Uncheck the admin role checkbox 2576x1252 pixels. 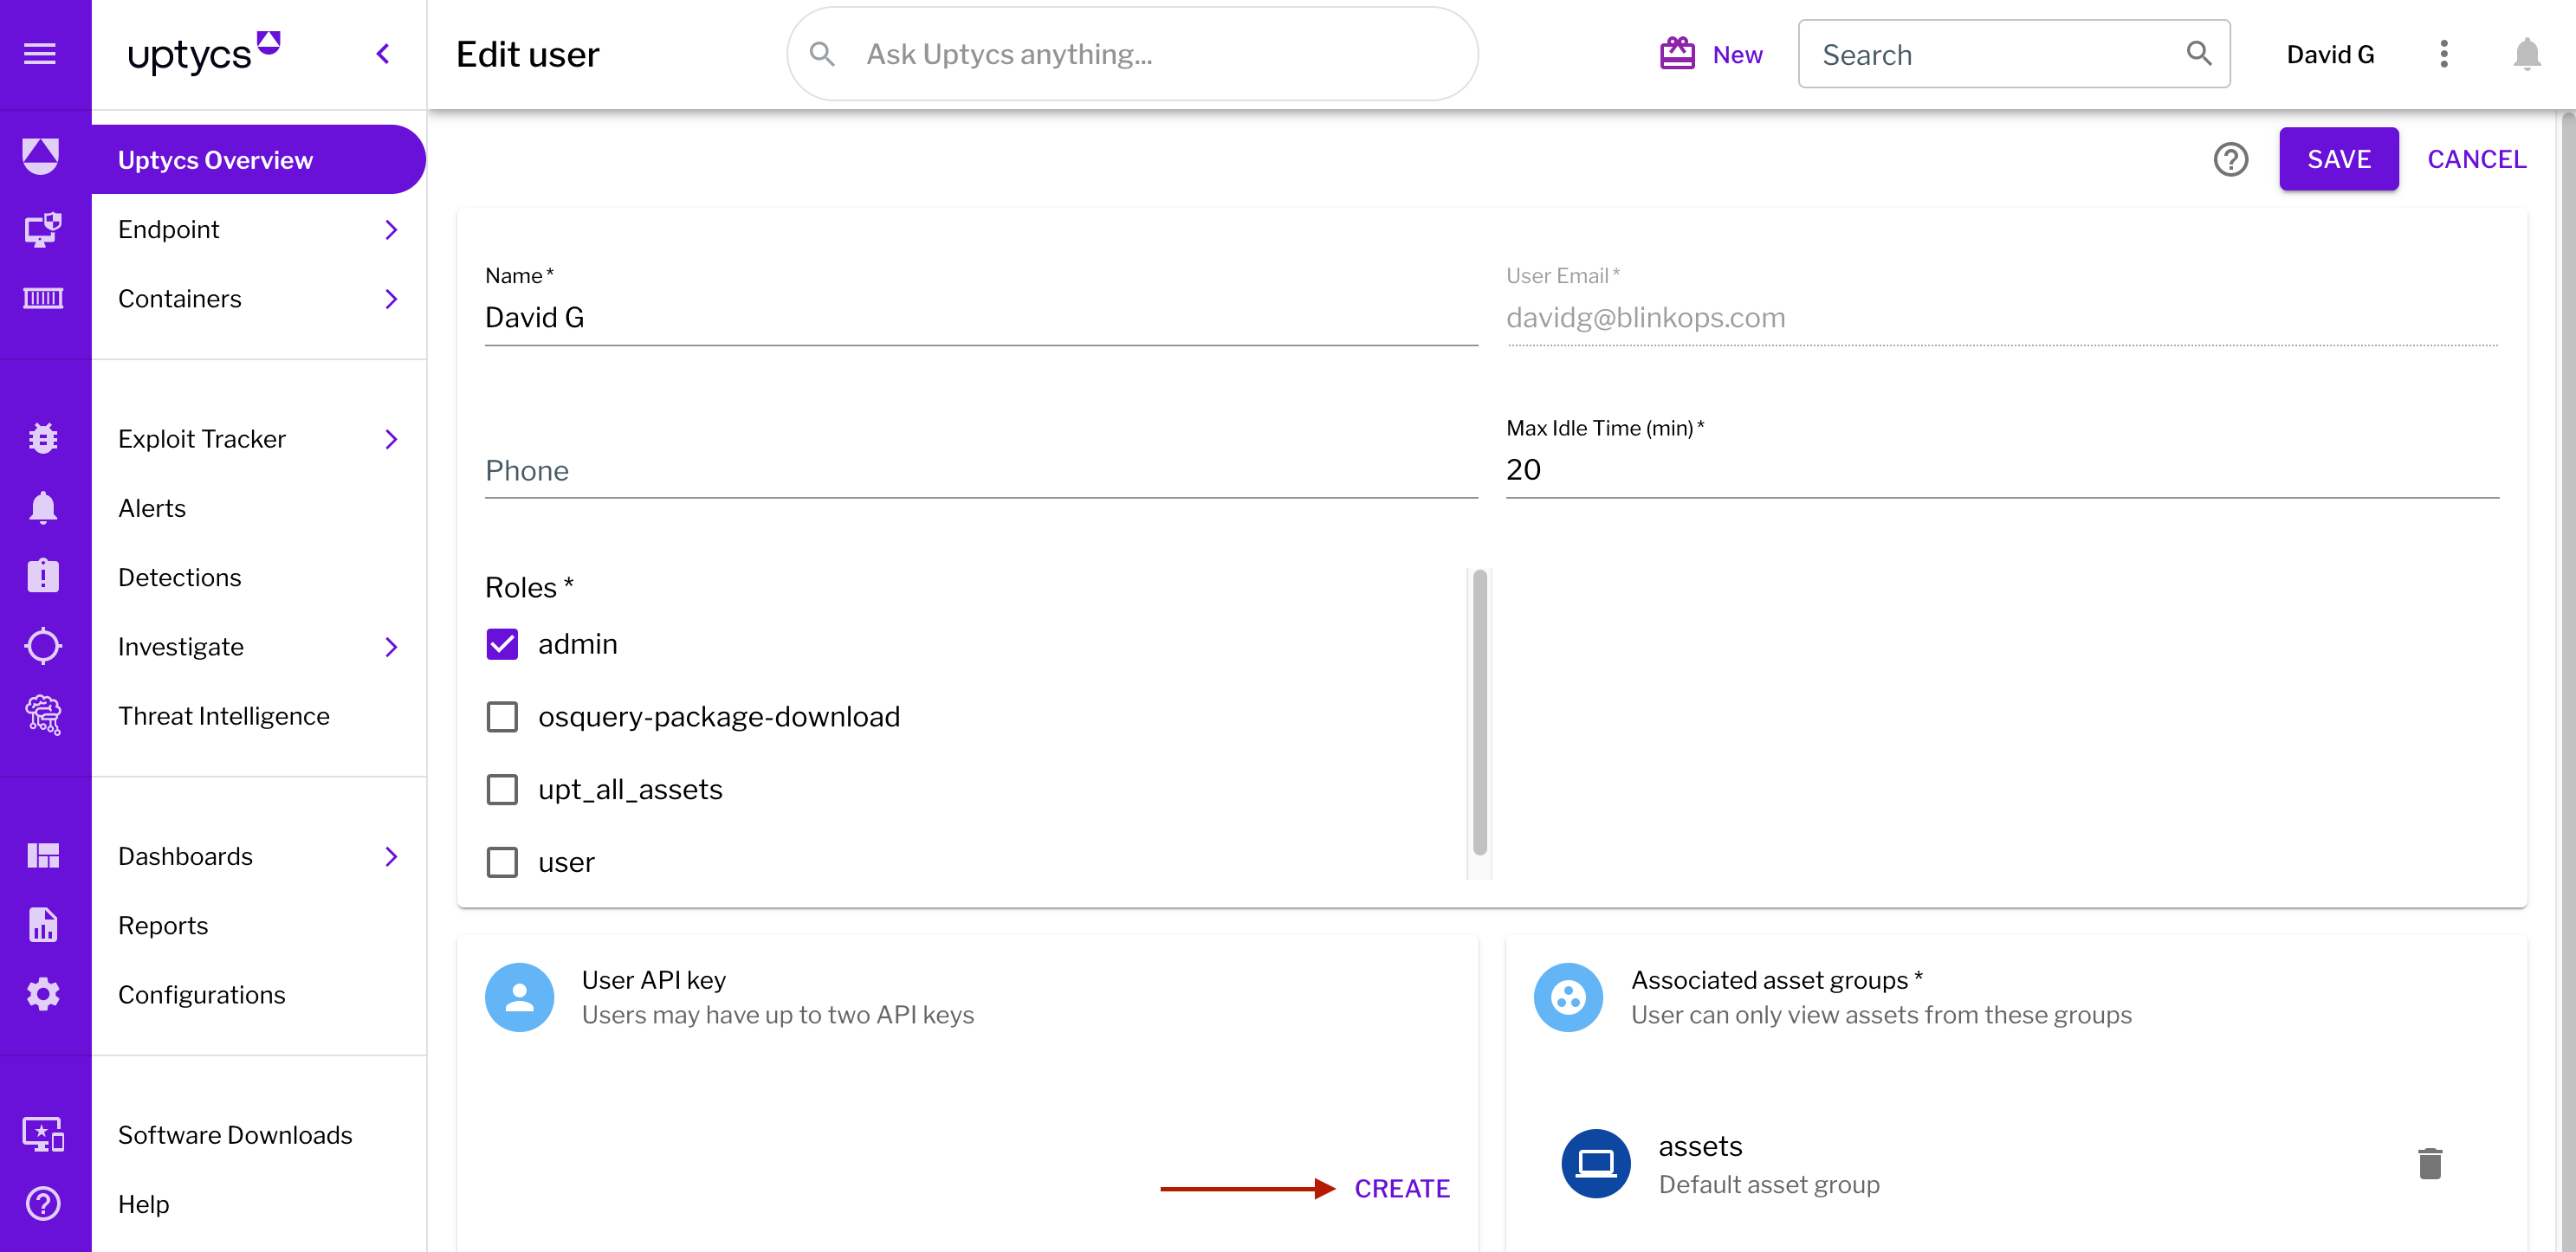[x=502, y=644]
